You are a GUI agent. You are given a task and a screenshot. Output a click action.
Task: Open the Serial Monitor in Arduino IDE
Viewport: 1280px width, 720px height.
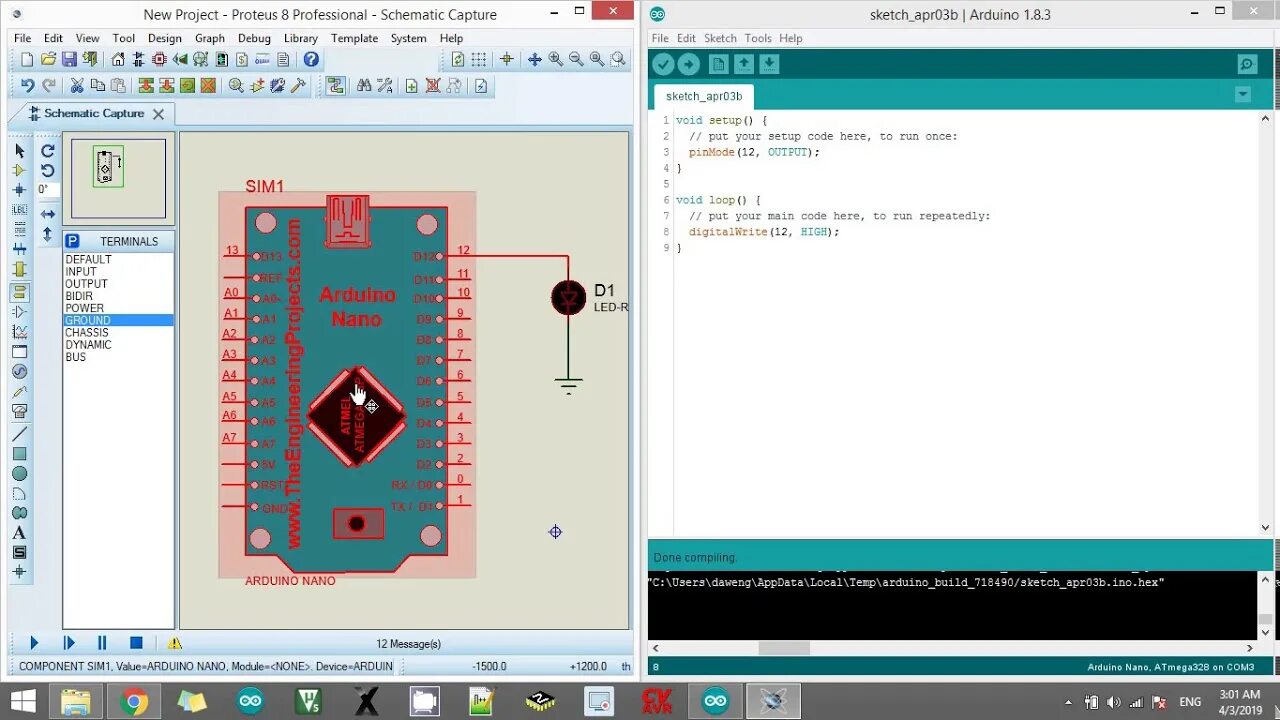click(x=1247, y=64)
